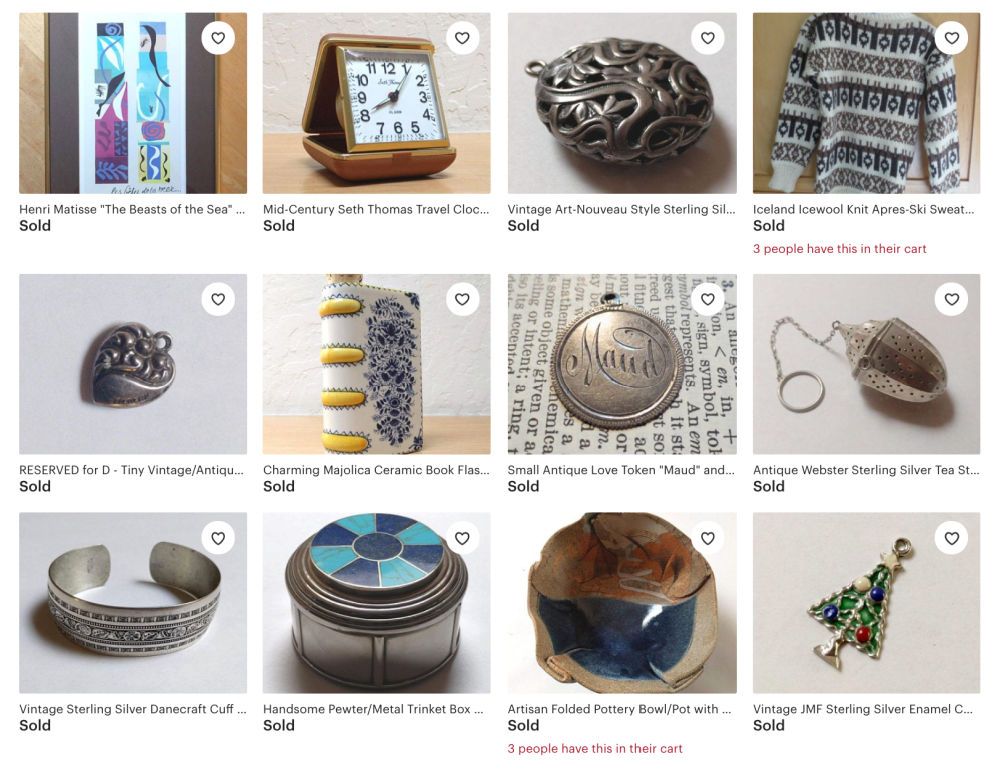The height and width of the screenshot is (769, 1000).
Task: Open the Iceland sweater product image
Action: click(866, 103)
